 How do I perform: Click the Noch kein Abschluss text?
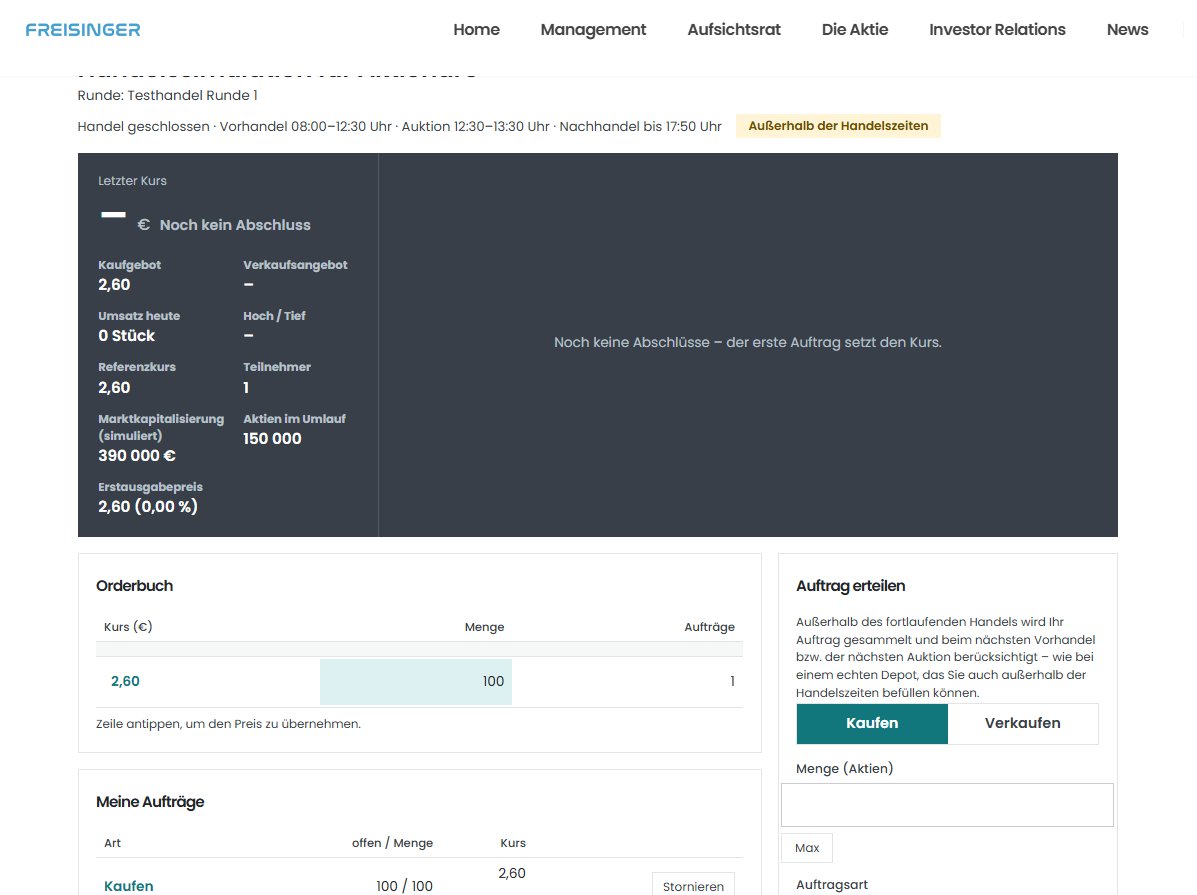coord(235,225)
